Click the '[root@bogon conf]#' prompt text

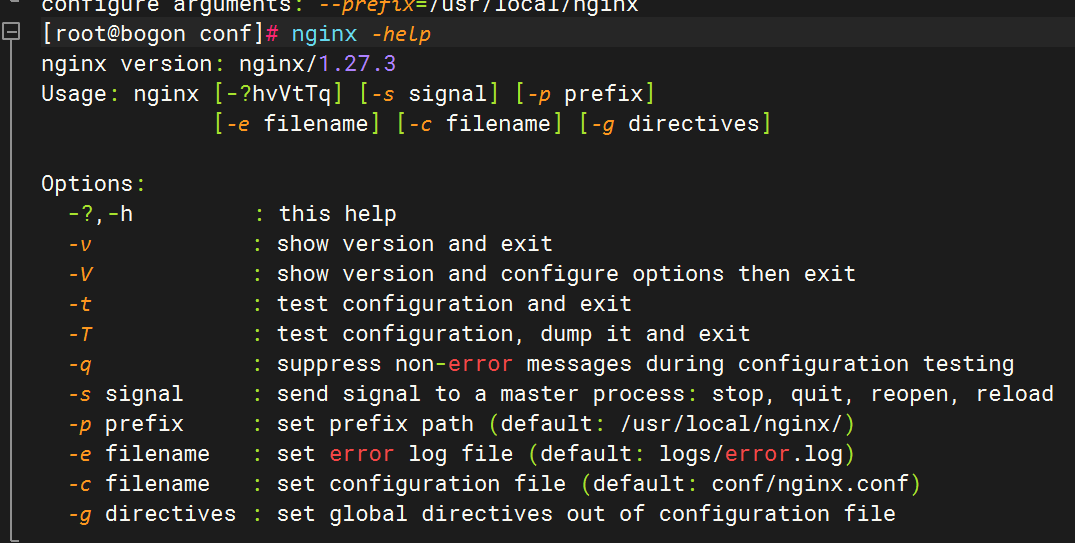[x=160, y=34]
